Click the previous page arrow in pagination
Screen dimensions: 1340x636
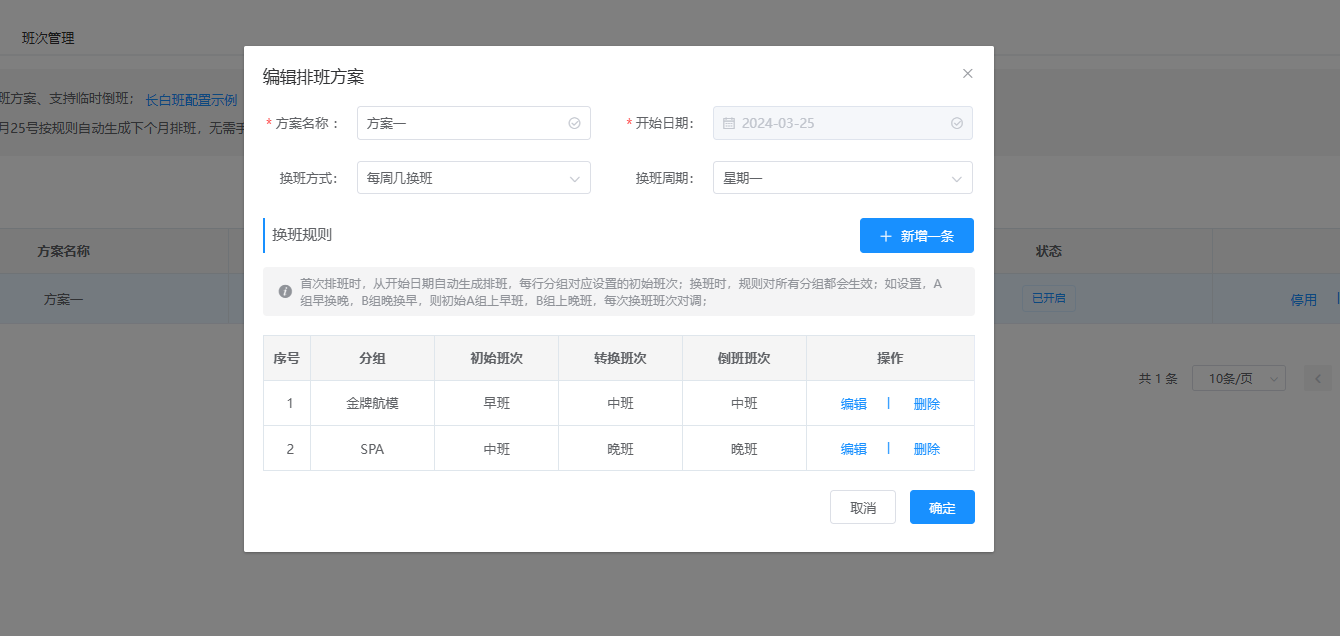(1317, 379)
